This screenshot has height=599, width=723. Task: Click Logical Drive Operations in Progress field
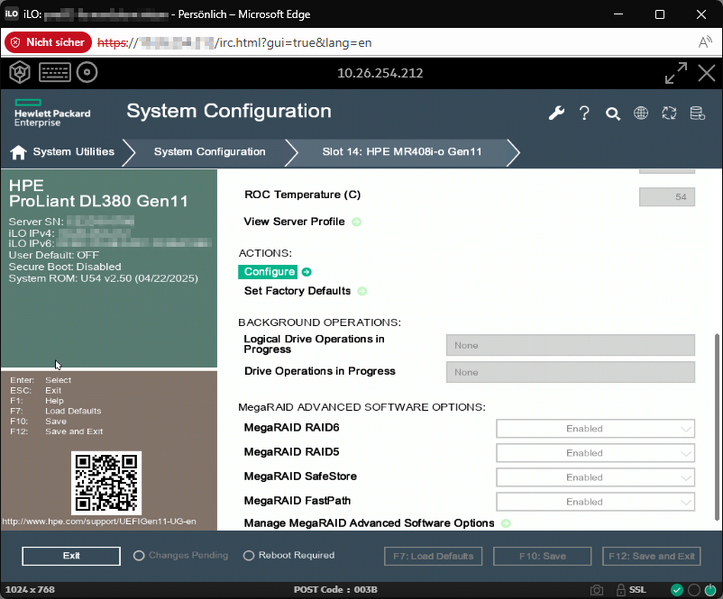tap(570, 345)
